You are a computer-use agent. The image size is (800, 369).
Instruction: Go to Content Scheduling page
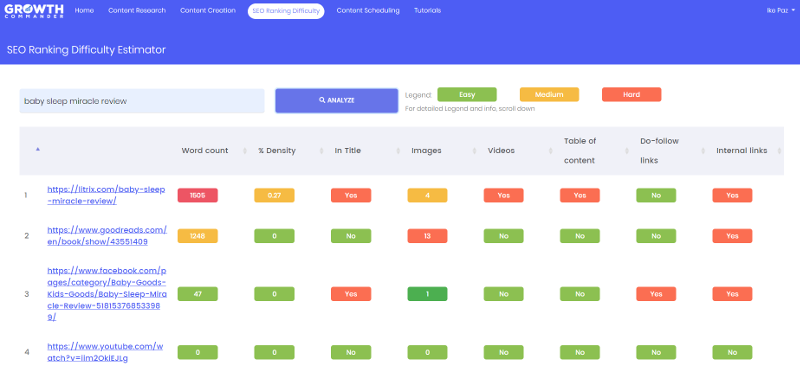click(x=368, y=11)
